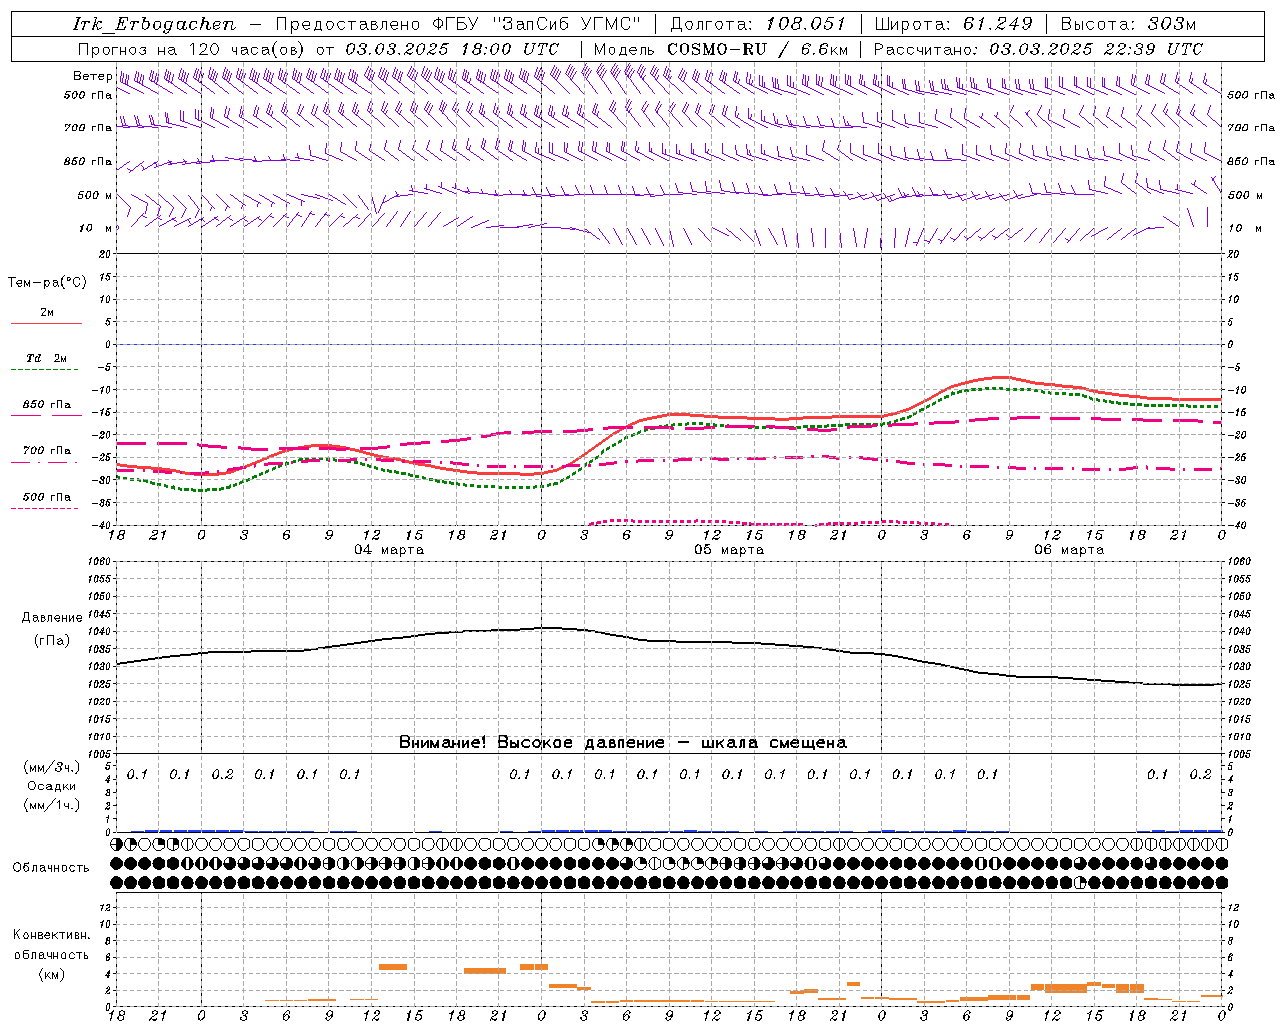Click the '500 гПа' label in the temperature legend
The width and height of the screenshot is (1280, 1024).
[x=46, y=497]
